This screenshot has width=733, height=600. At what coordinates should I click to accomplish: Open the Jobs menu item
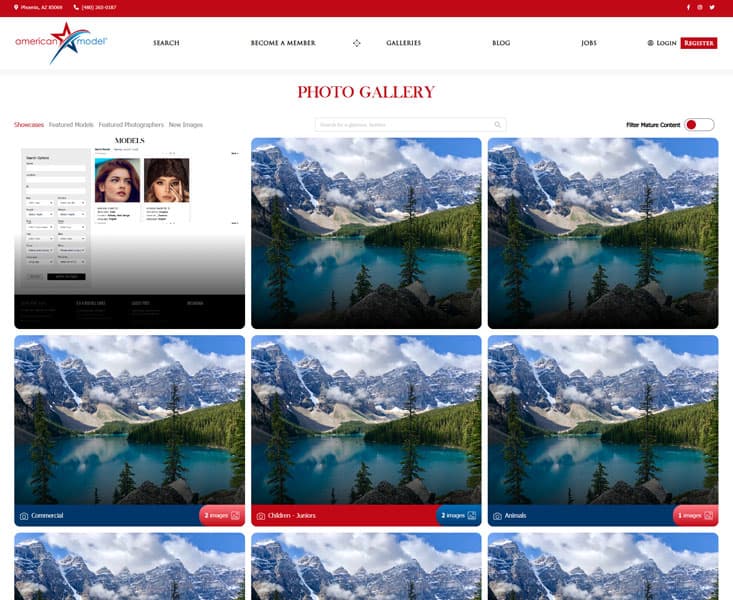pyautogui.click(x=589, y=43)
